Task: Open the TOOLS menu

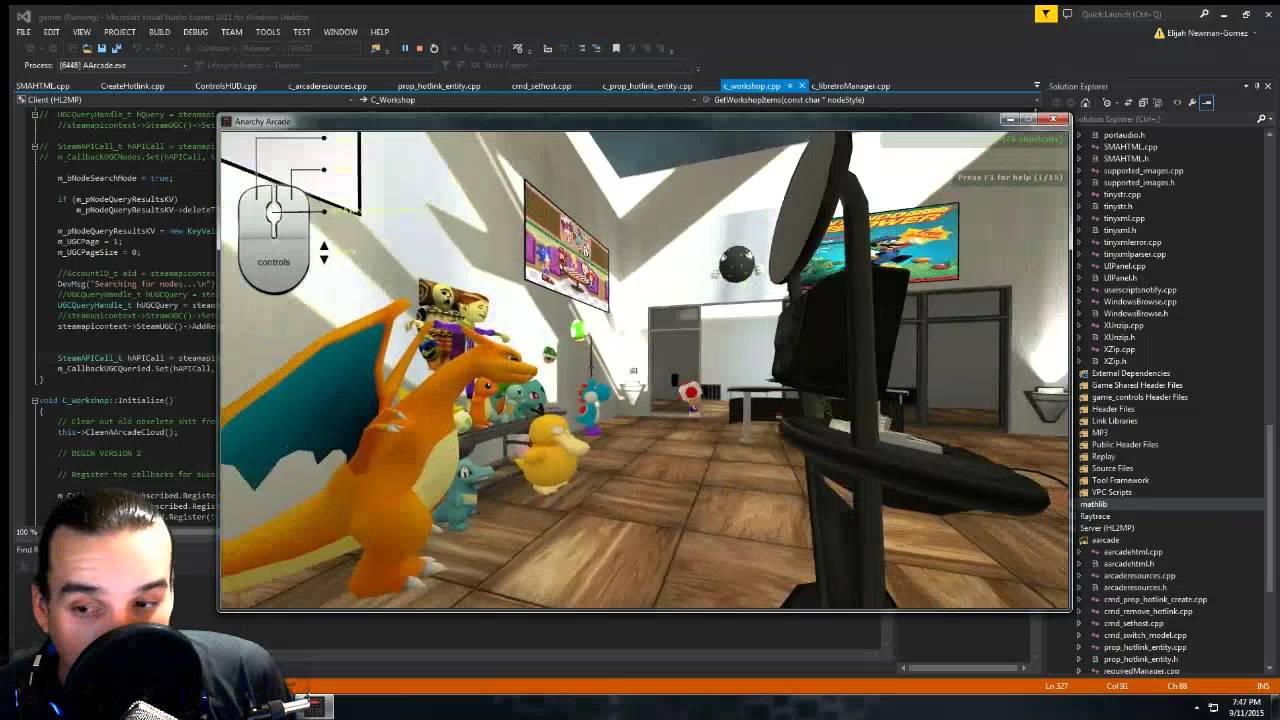Action: click(x=267, y=32)
